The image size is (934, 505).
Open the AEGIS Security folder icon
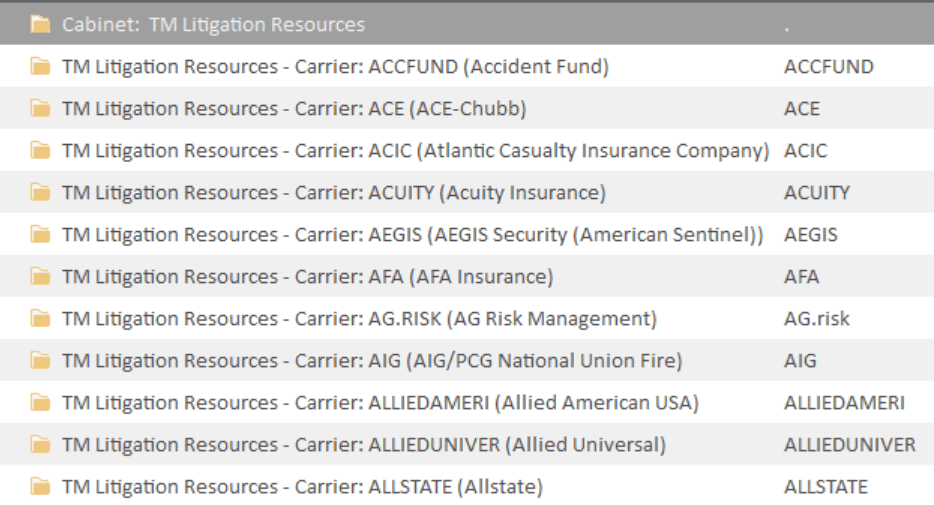click(x=41, y=235)
